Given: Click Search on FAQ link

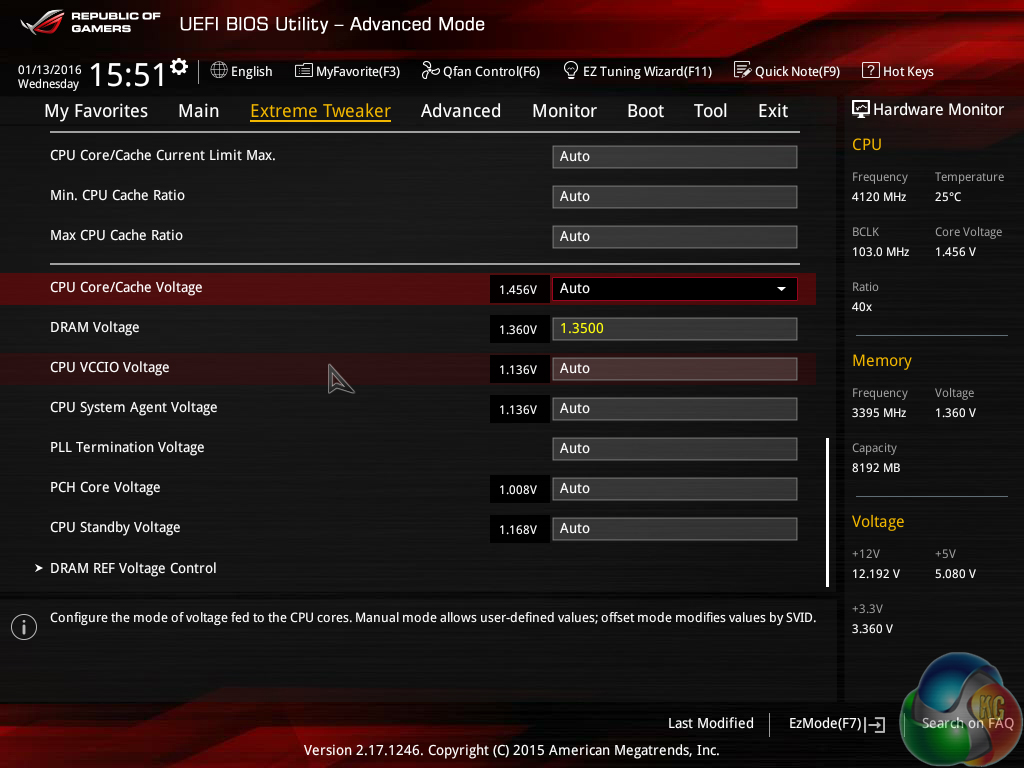Looking at the screenshot, I should 967,723.
